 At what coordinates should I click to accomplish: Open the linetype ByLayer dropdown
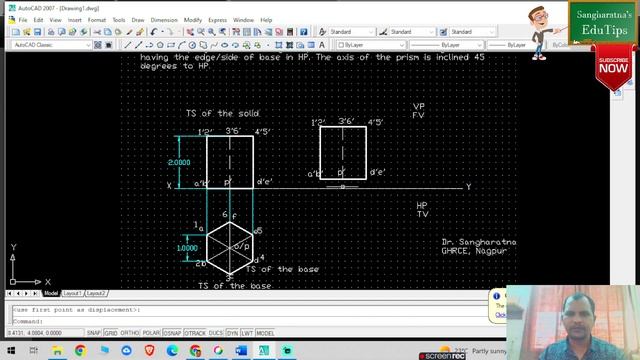447,45
